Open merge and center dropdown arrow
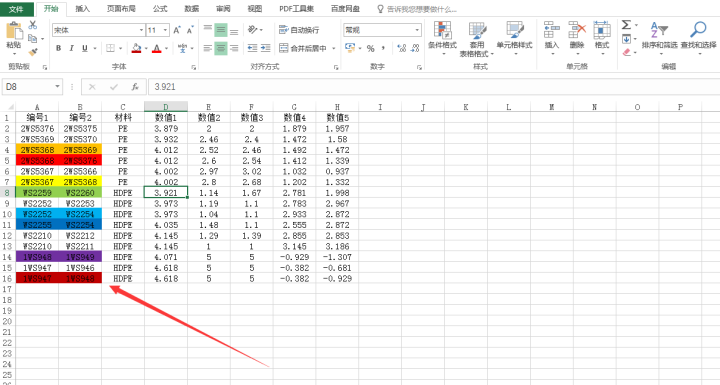 (x=334, y=48)
